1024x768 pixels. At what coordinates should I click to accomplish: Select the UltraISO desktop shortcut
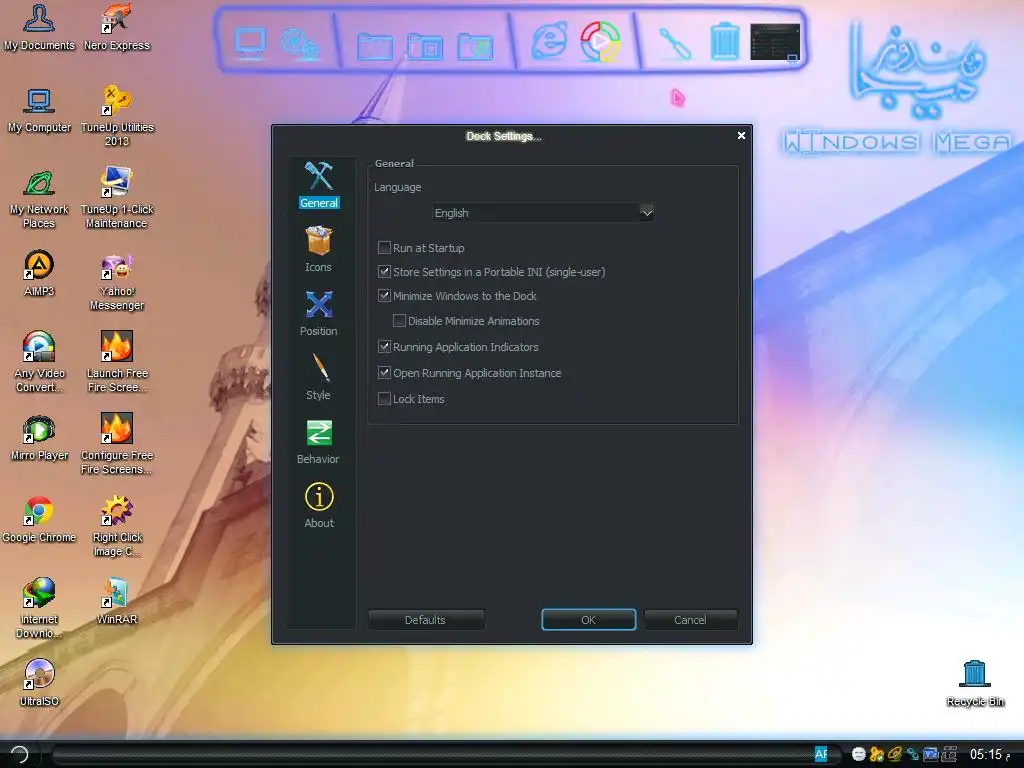(x=39, y=684)
